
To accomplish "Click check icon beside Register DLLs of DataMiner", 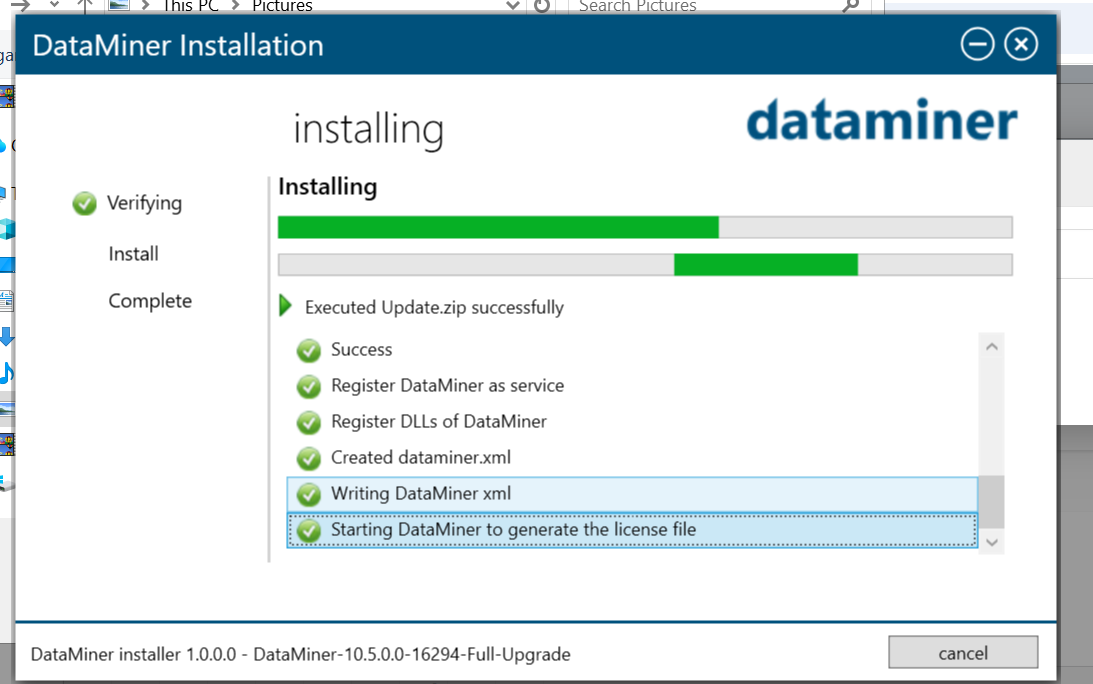I will (x=309, y=423).
